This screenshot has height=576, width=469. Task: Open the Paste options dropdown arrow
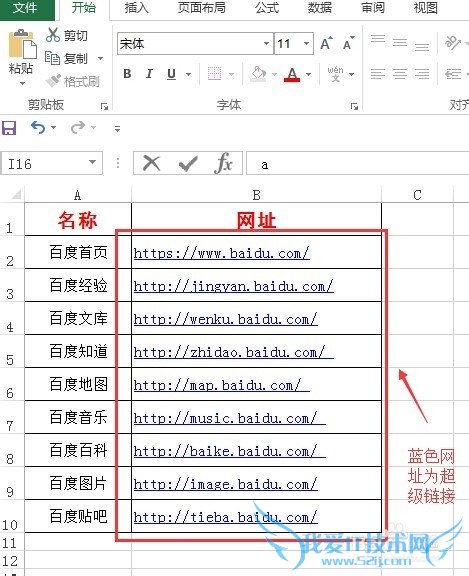(22, 83)
